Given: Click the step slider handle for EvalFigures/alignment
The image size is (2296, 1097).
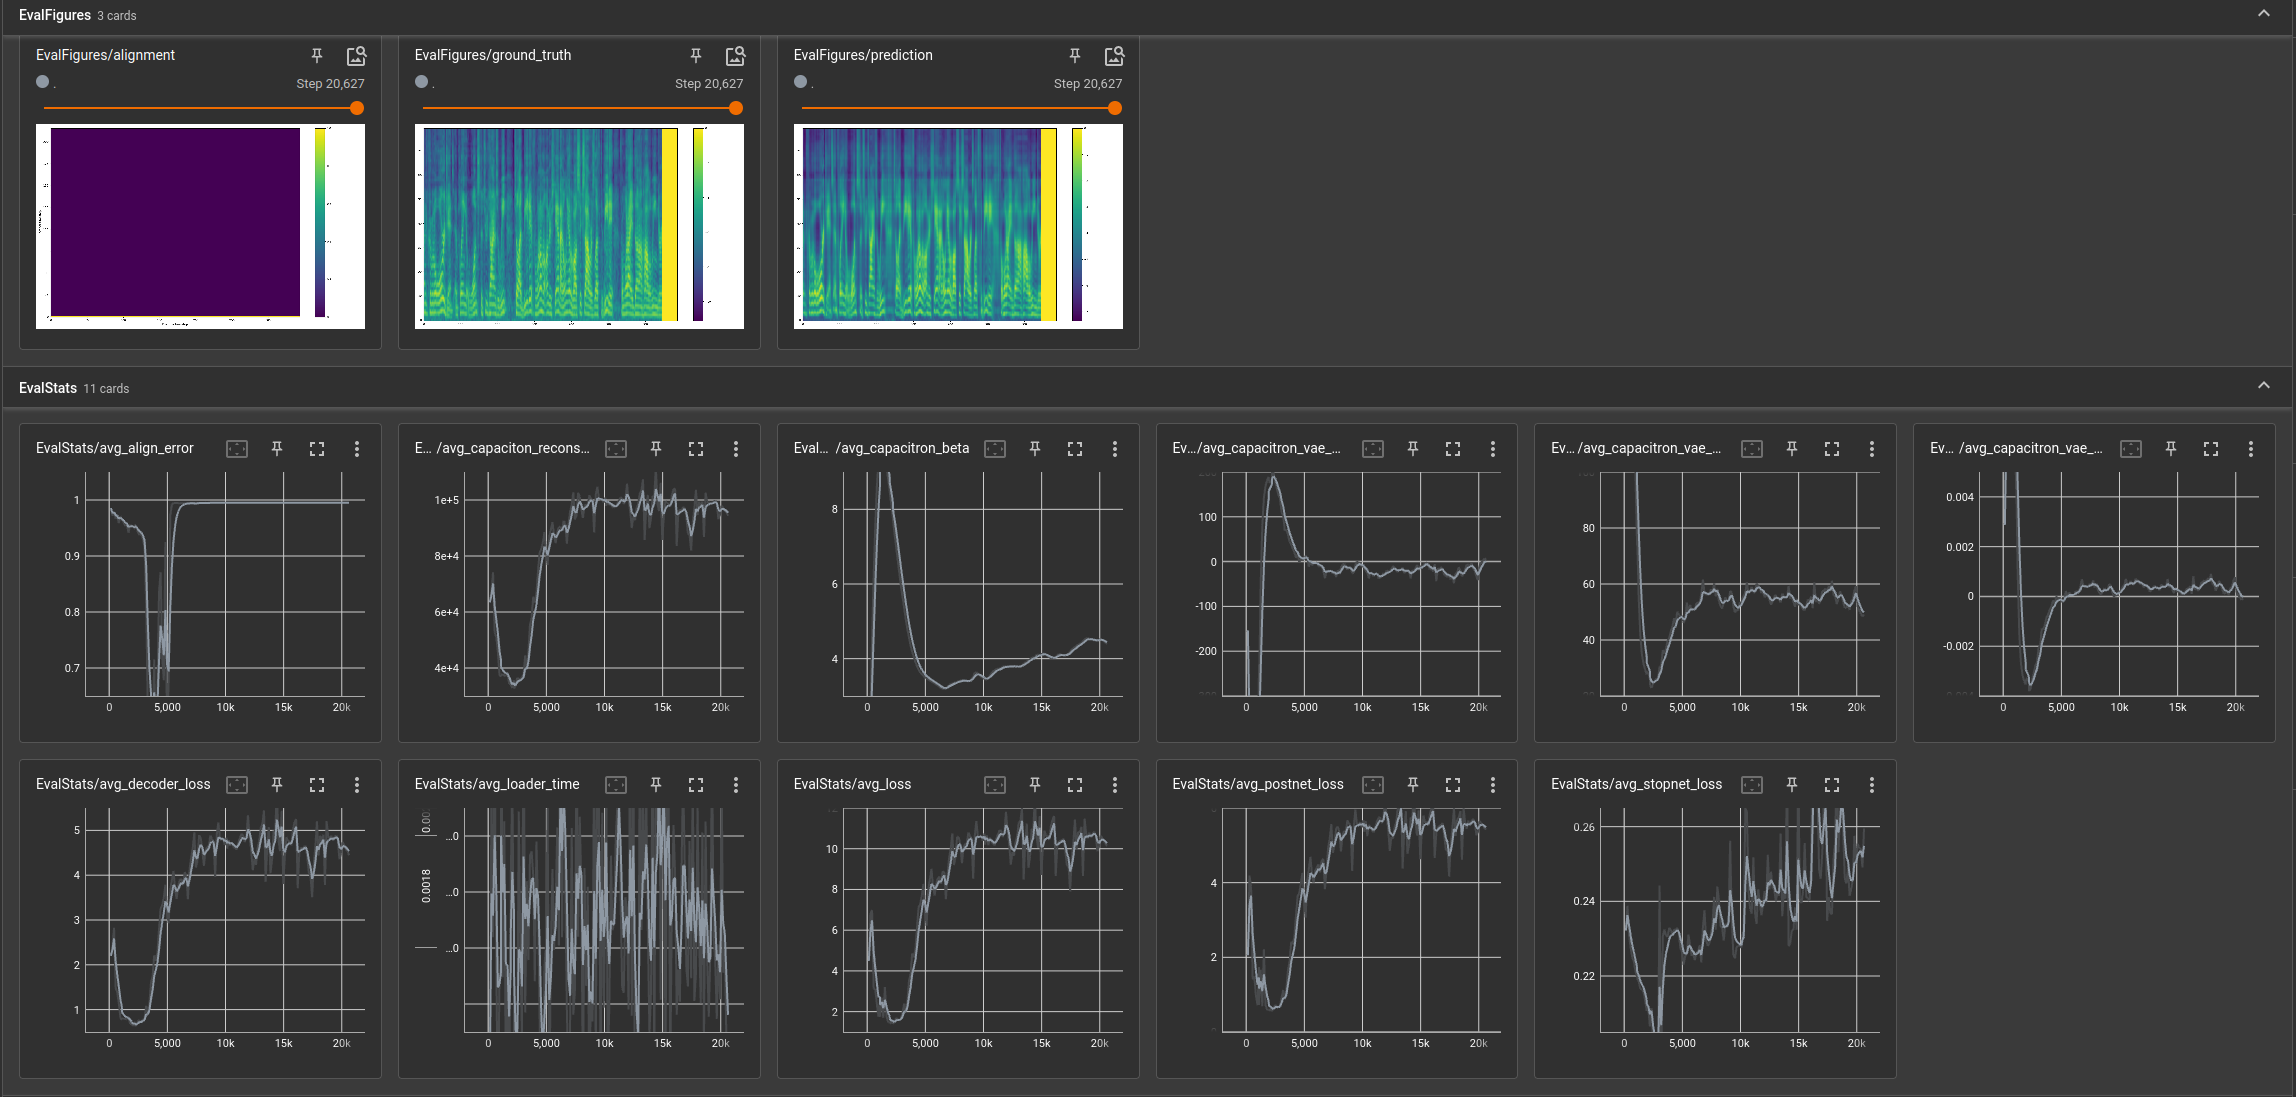Looking at the screenshot, I should [x=357, y=108].
